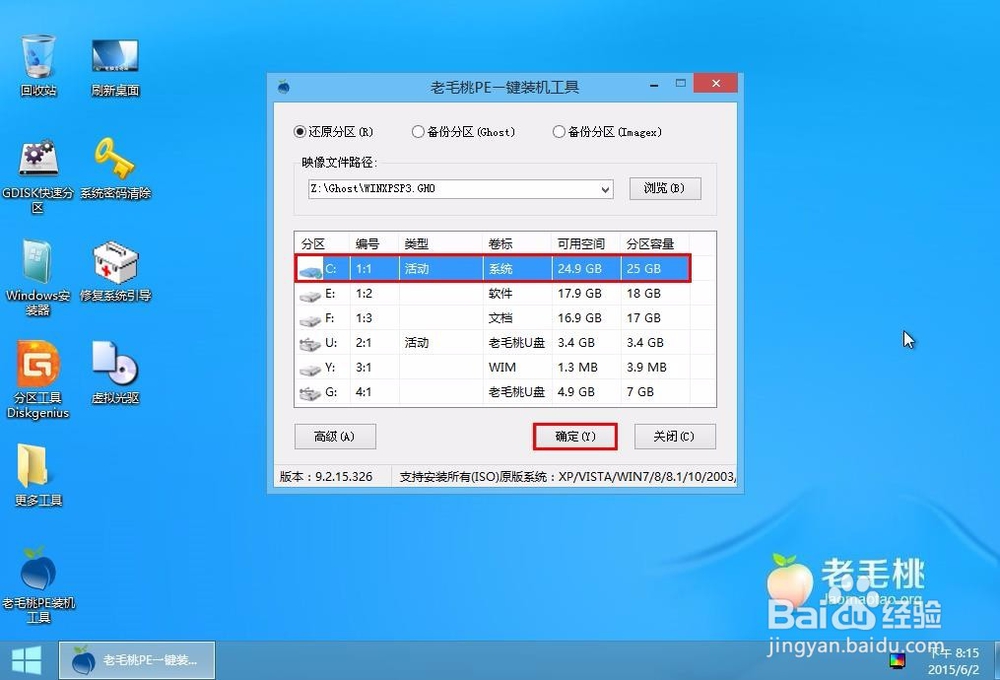Select the 备份分区(Ghost) option
1000x680 pixels.
pos(417,131)
